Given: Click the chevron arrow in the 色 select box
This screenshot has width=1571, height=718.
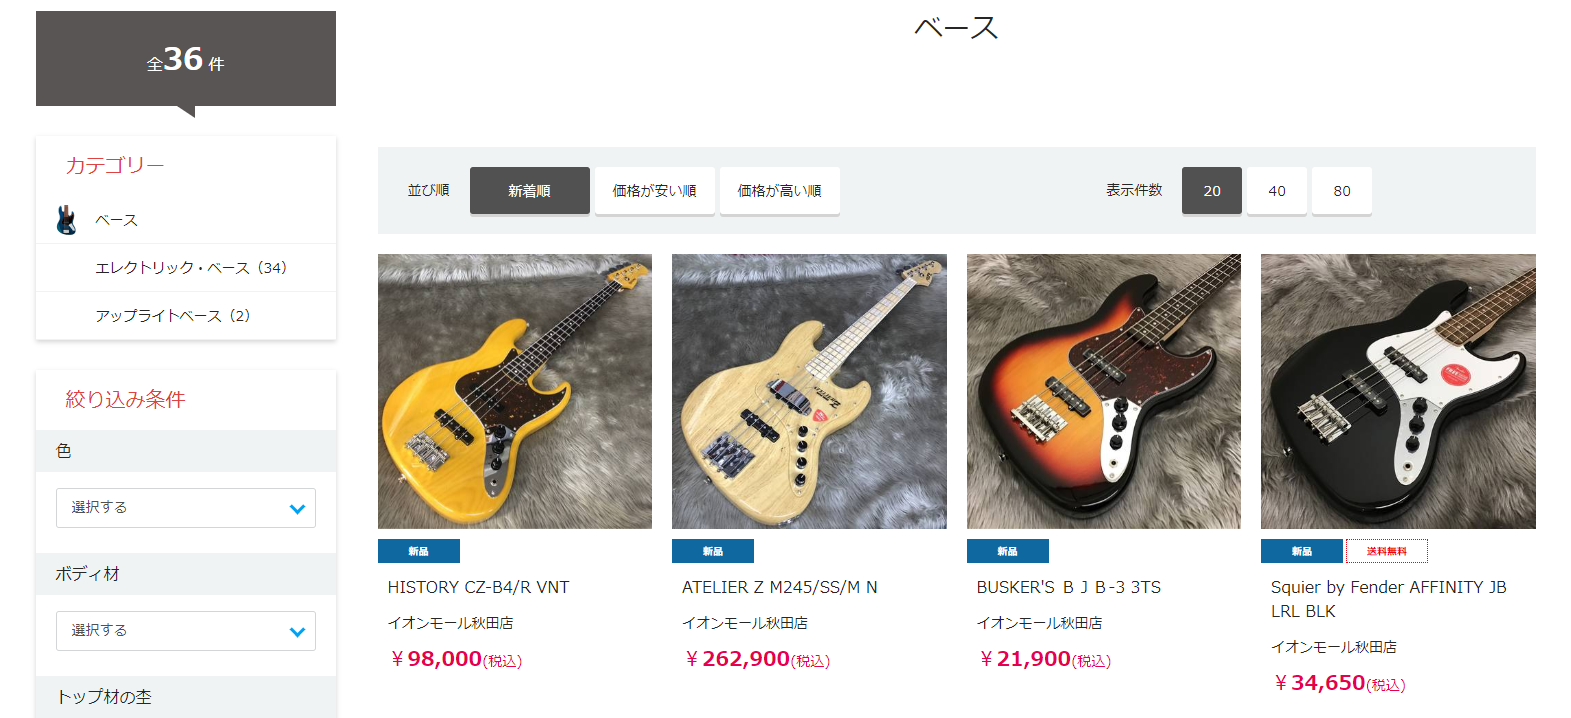Looking at the screenshot, I should [297, 509].
